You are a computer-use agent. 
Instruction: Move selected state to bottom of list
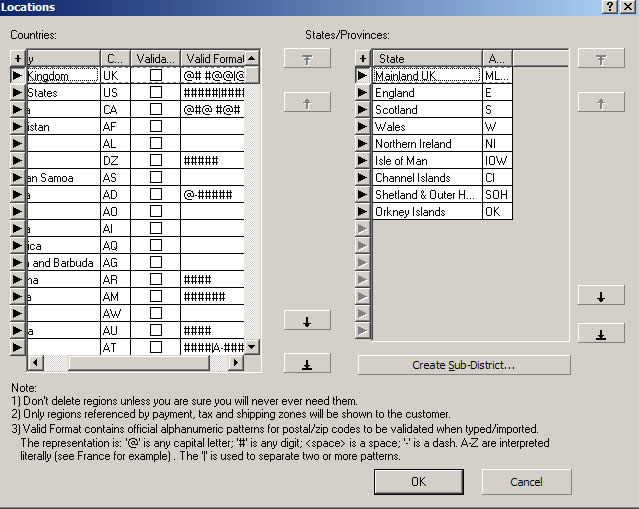pos(600,334)
